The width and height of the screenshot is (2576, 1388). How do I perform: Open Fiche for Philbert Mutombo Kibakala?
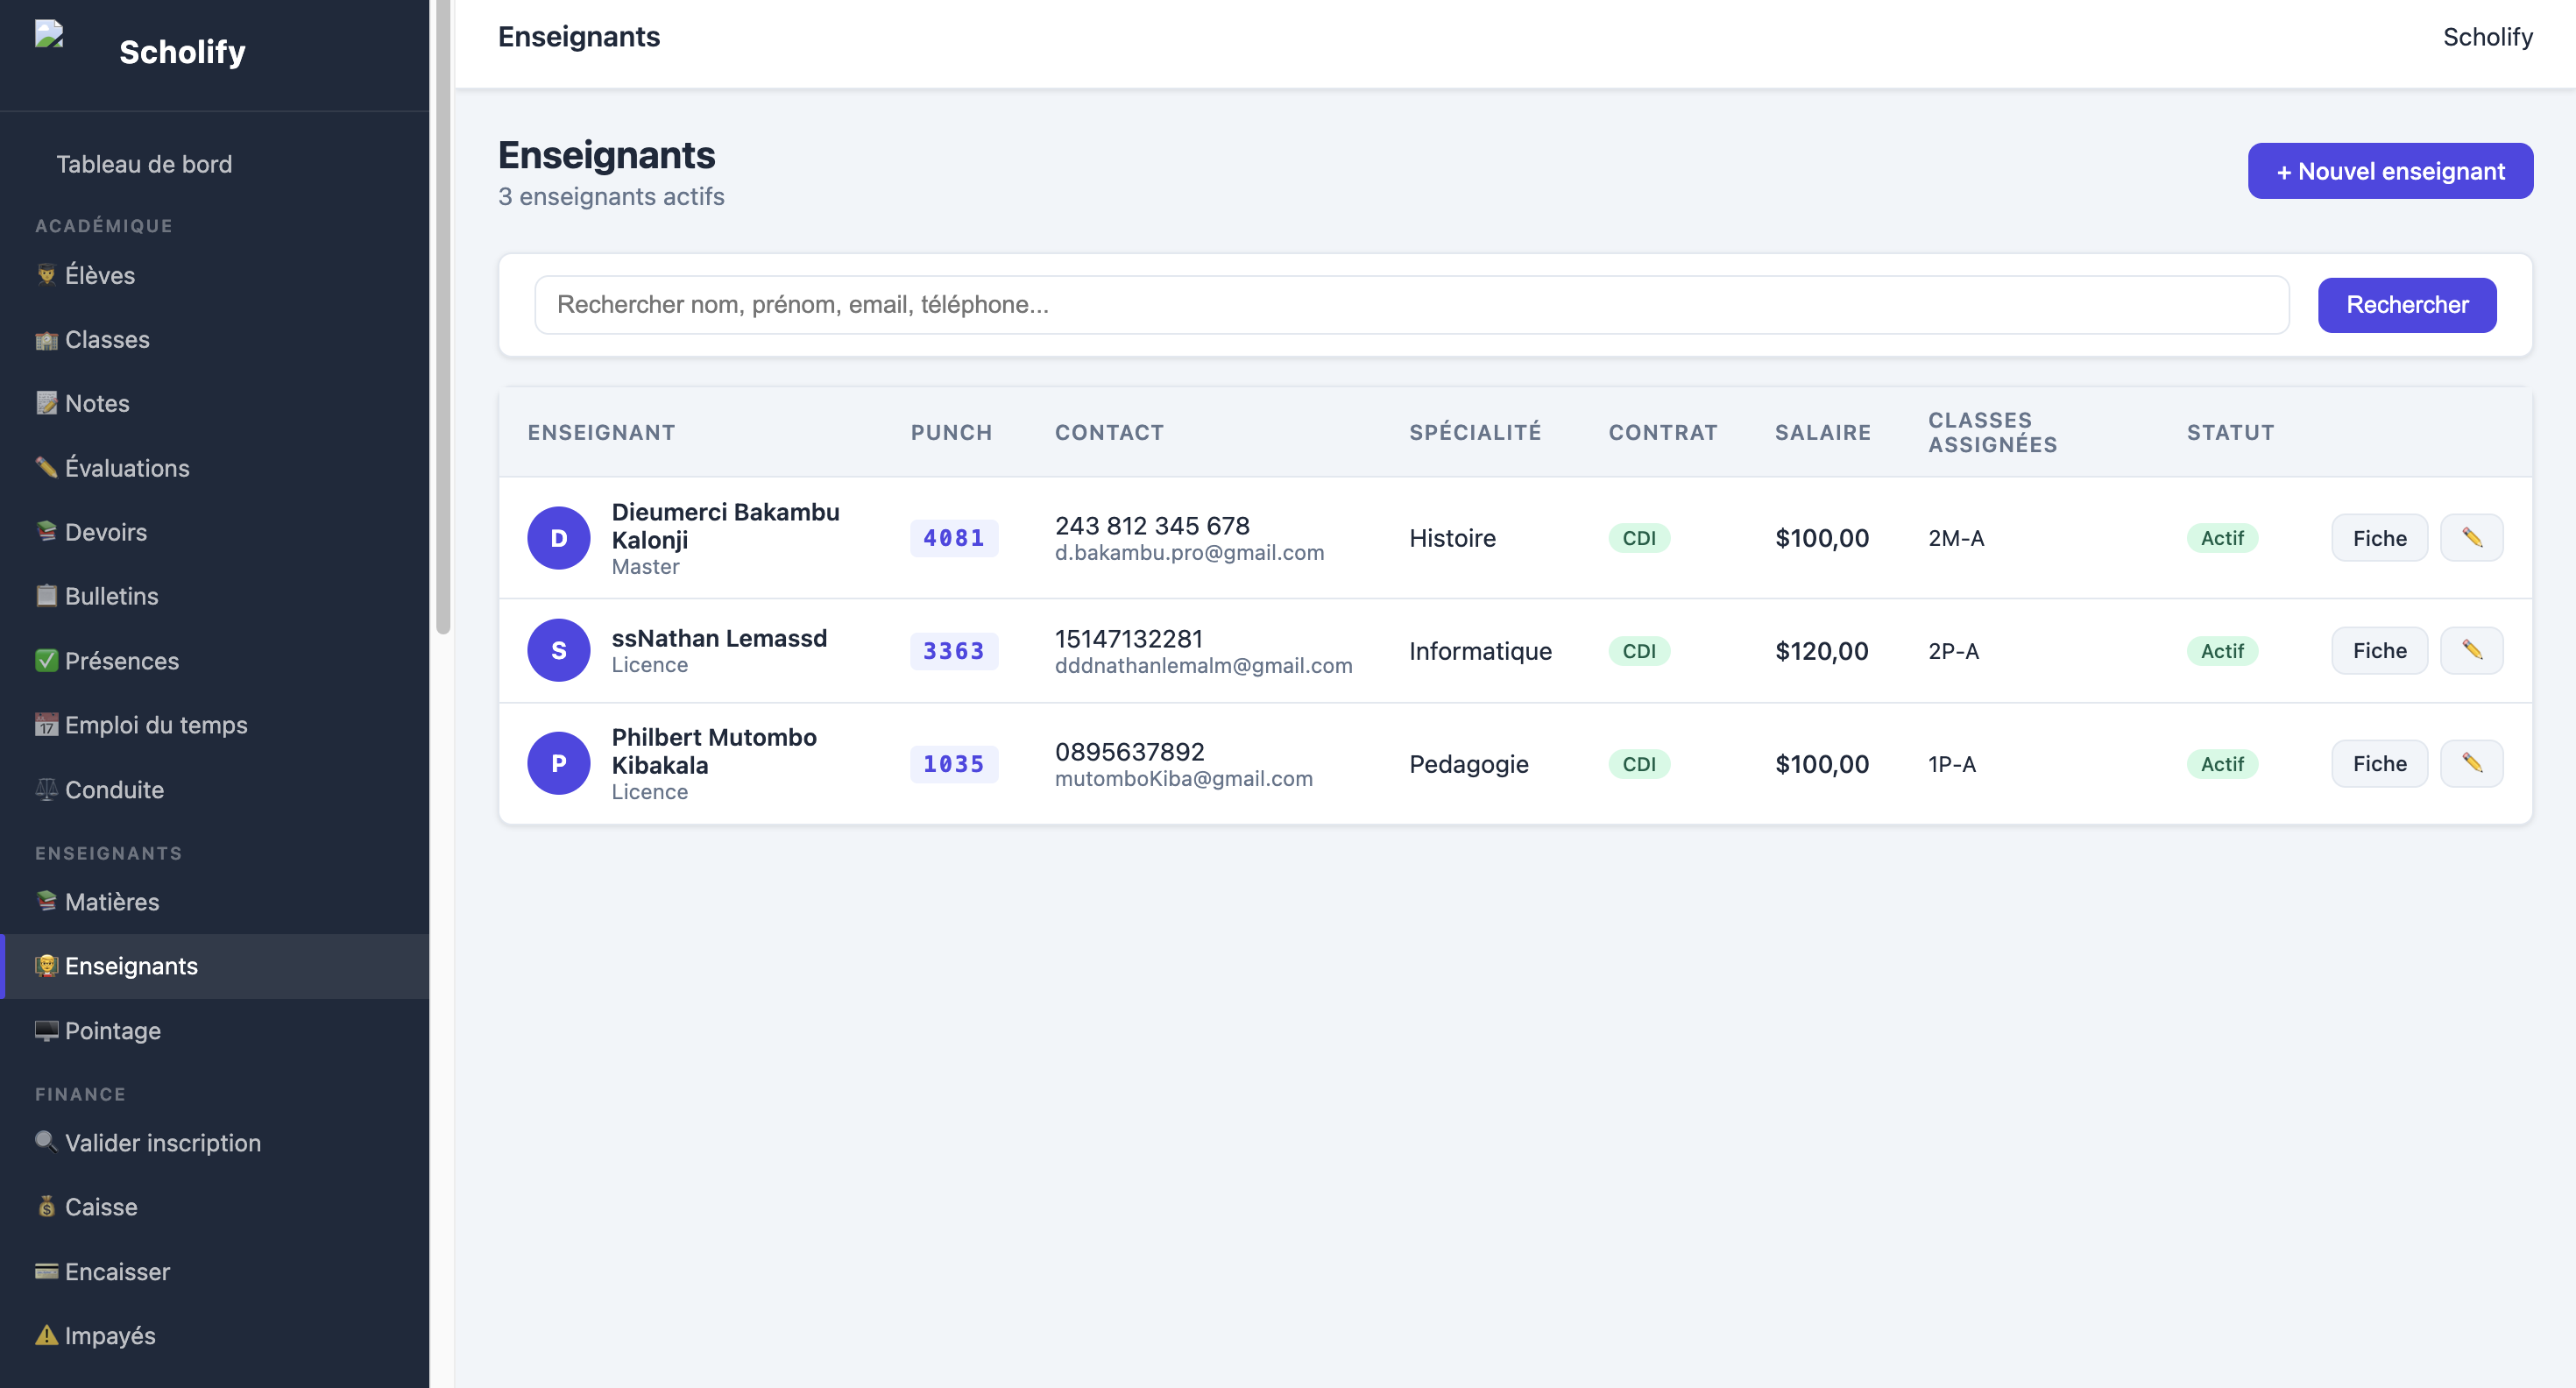2379,764
